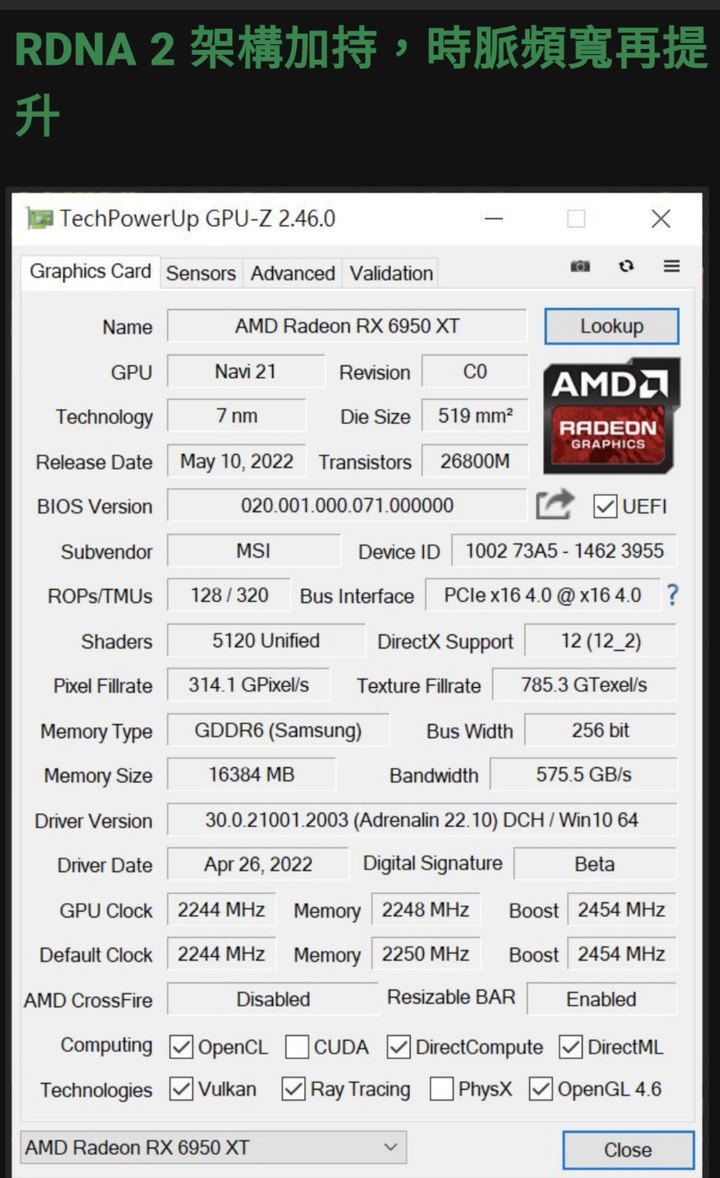Switch to the Sensors tab

pos(201,273)
